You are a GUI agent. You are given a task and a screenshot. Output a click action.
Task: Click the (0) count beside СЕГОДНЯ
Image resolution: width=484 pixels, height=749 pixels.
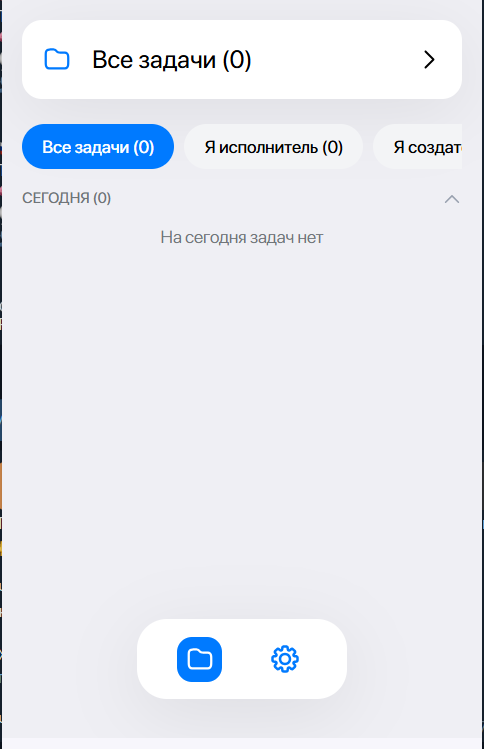click(102, 198)
